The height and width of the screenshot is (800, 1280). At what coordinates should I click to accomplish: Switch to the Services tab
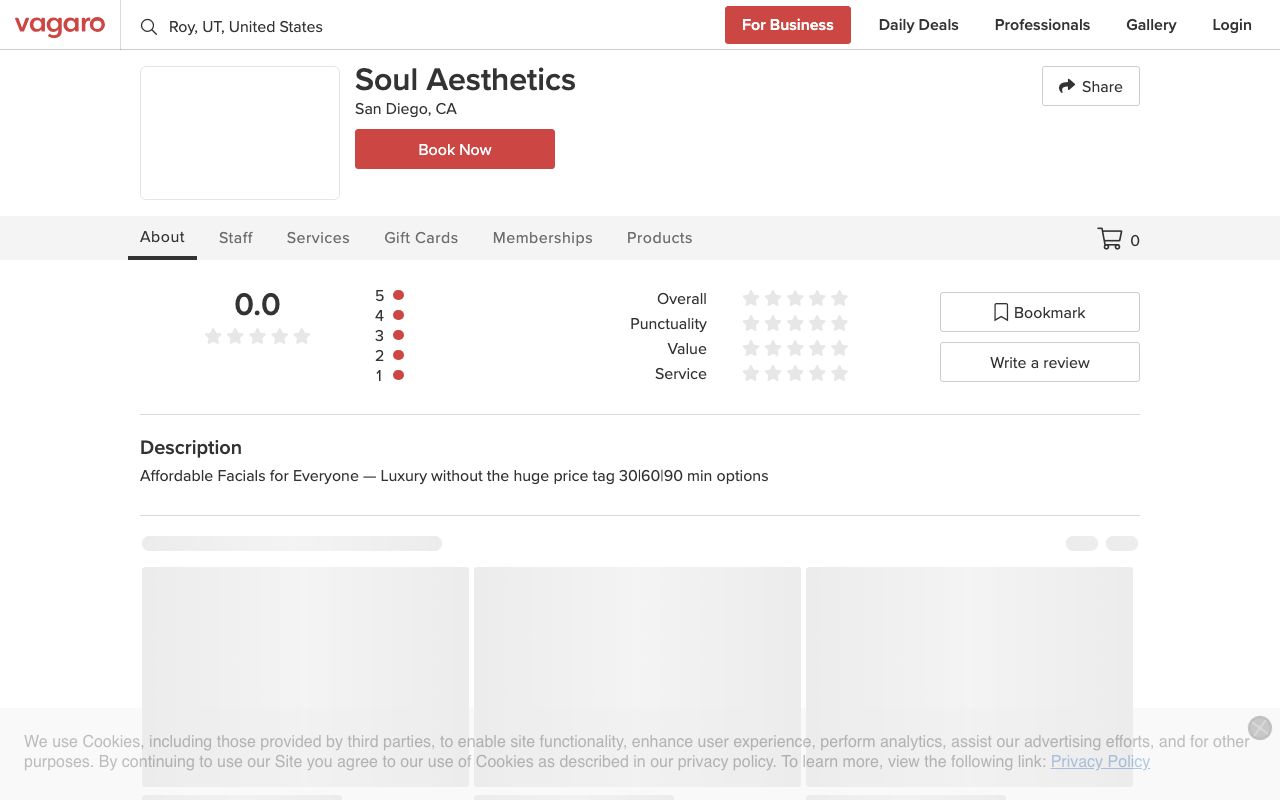[318, 238]
